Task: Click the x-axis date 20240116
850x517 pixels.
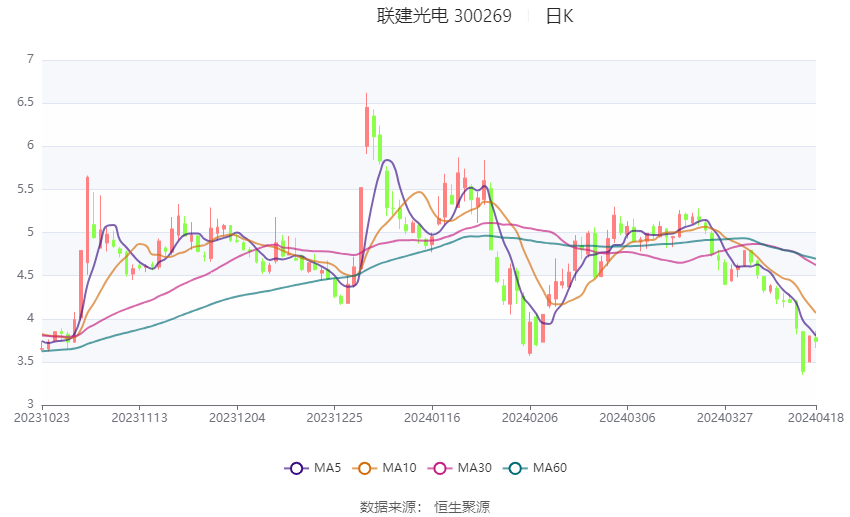Action: pos(432,418)
